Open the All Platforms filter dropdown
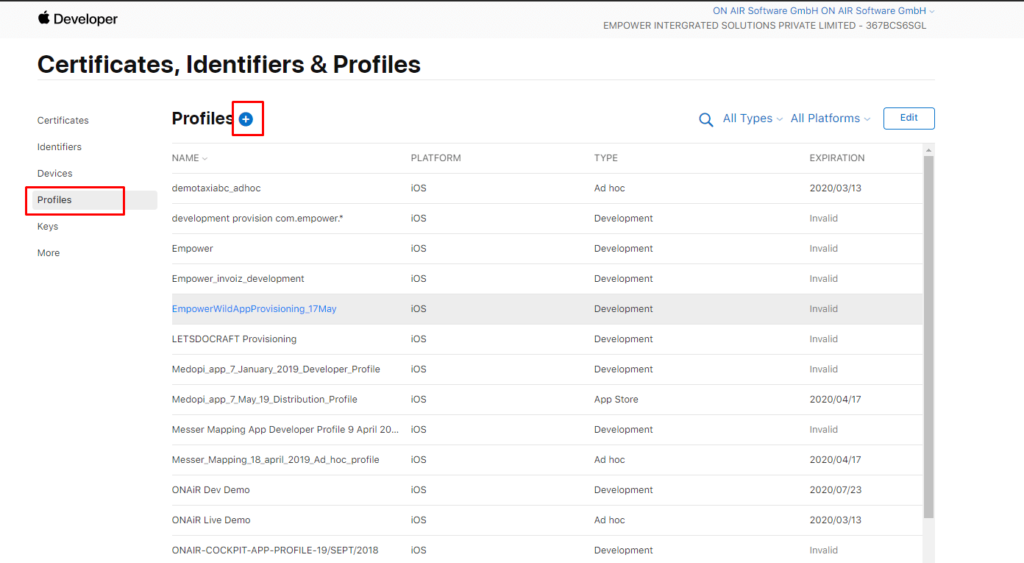Screen dimensions: 1024x563 (830, 118)
